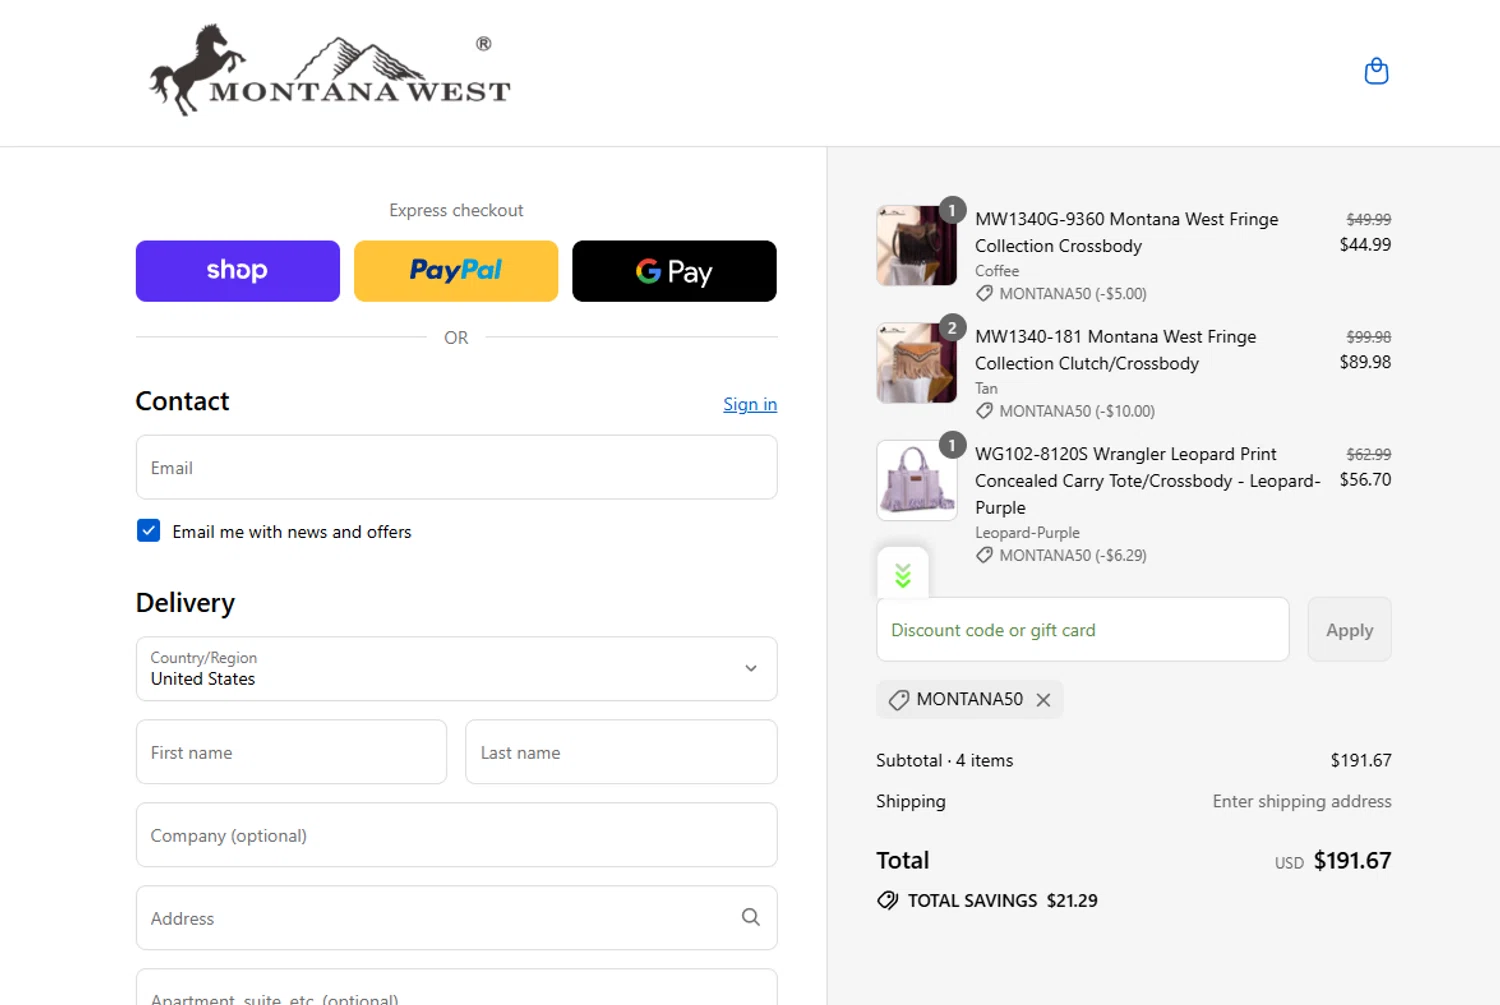
Task: Open the Sign in link
Action: point(750,404)
